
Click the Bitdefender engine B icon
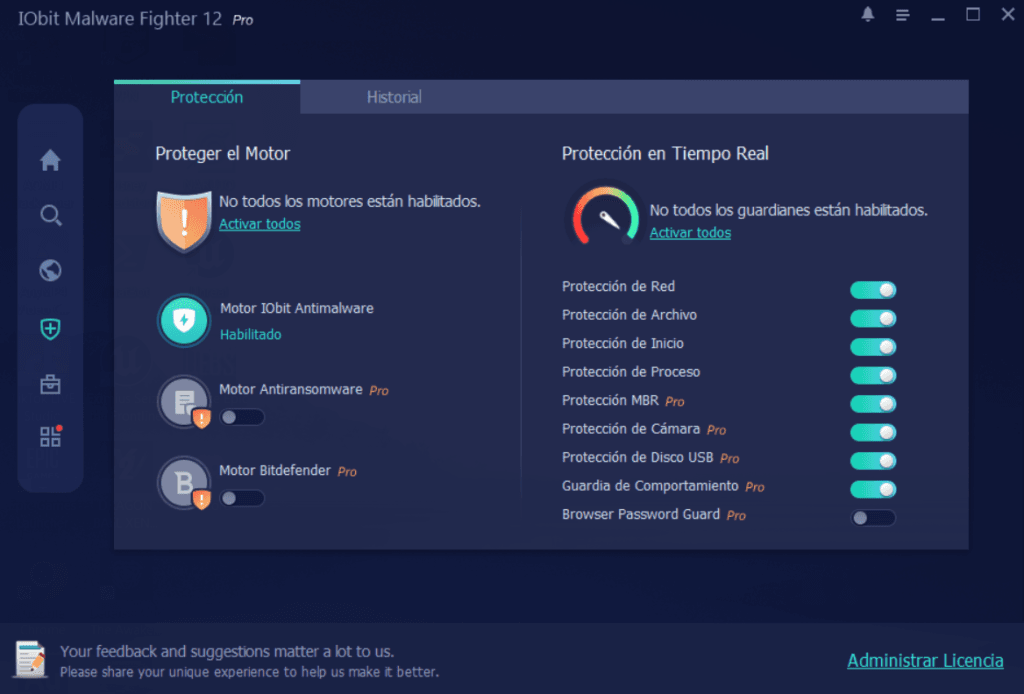click(x=184, y=482)
